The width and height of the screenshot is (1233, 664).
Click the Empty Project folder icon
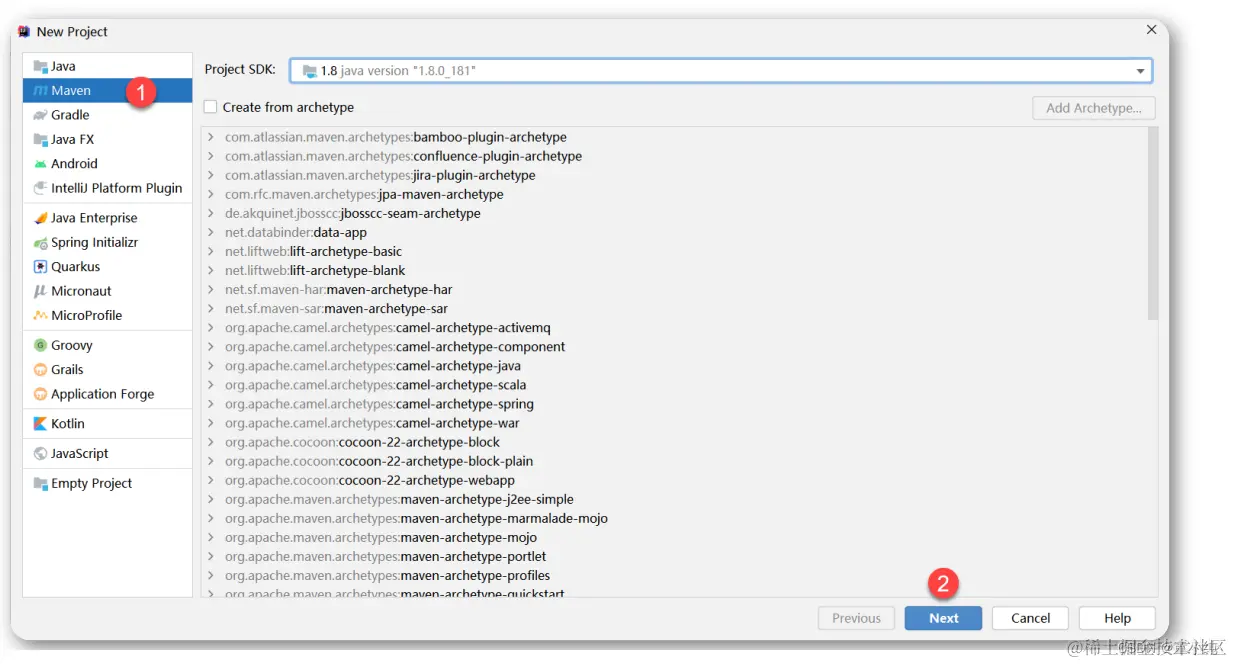coord(40,484)
